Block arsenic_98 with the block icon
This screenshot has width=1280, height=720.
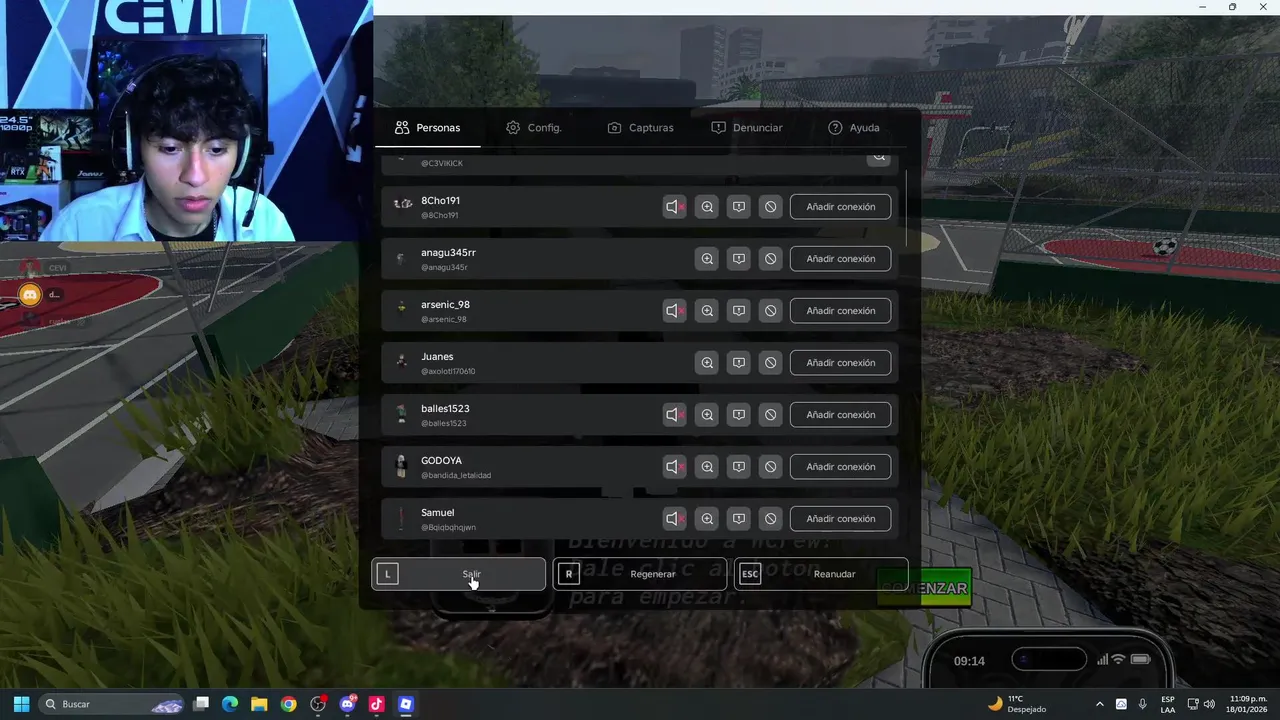tap(771, 311)
